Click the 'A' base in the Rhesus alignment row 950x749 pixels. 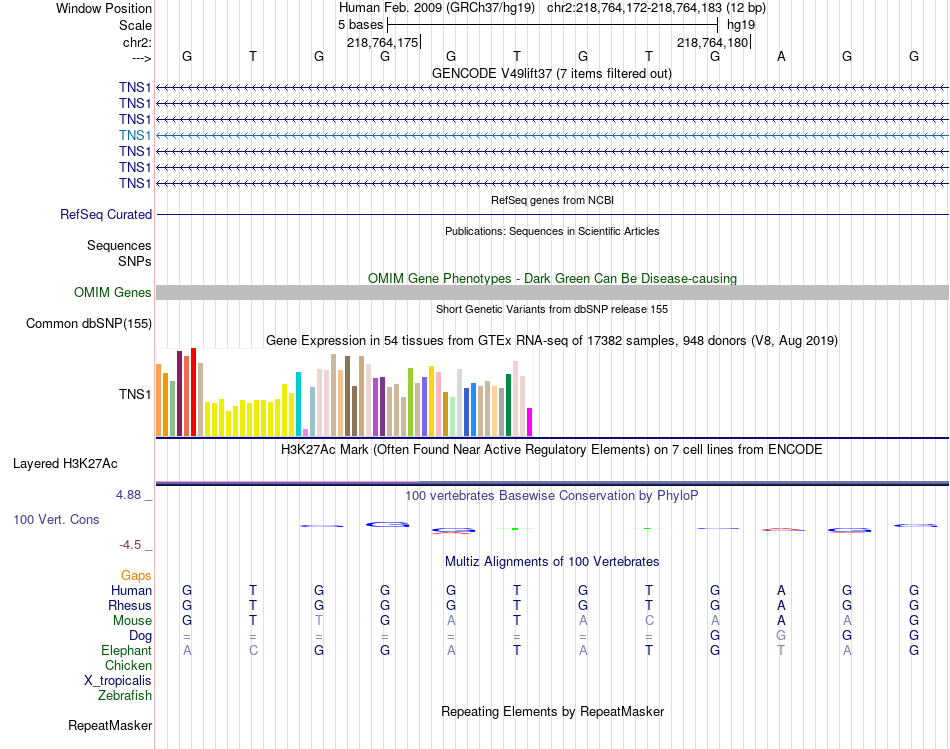[x=781, y=605]
